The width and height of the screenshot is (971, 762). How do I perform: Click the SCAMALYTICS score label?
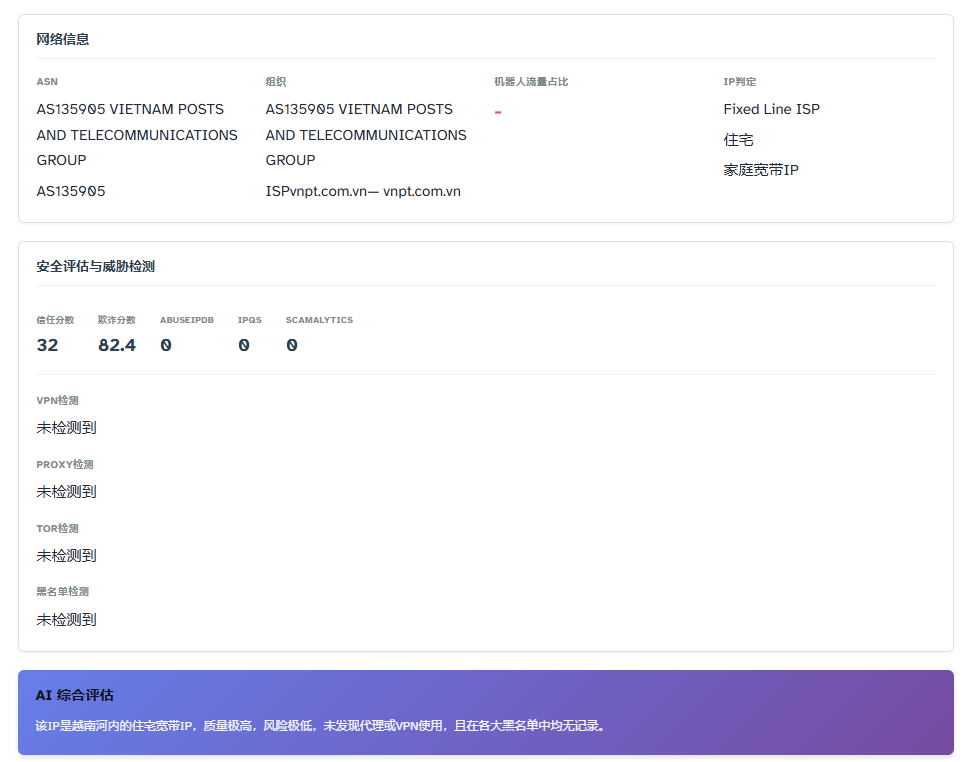(x=319, y=320)
